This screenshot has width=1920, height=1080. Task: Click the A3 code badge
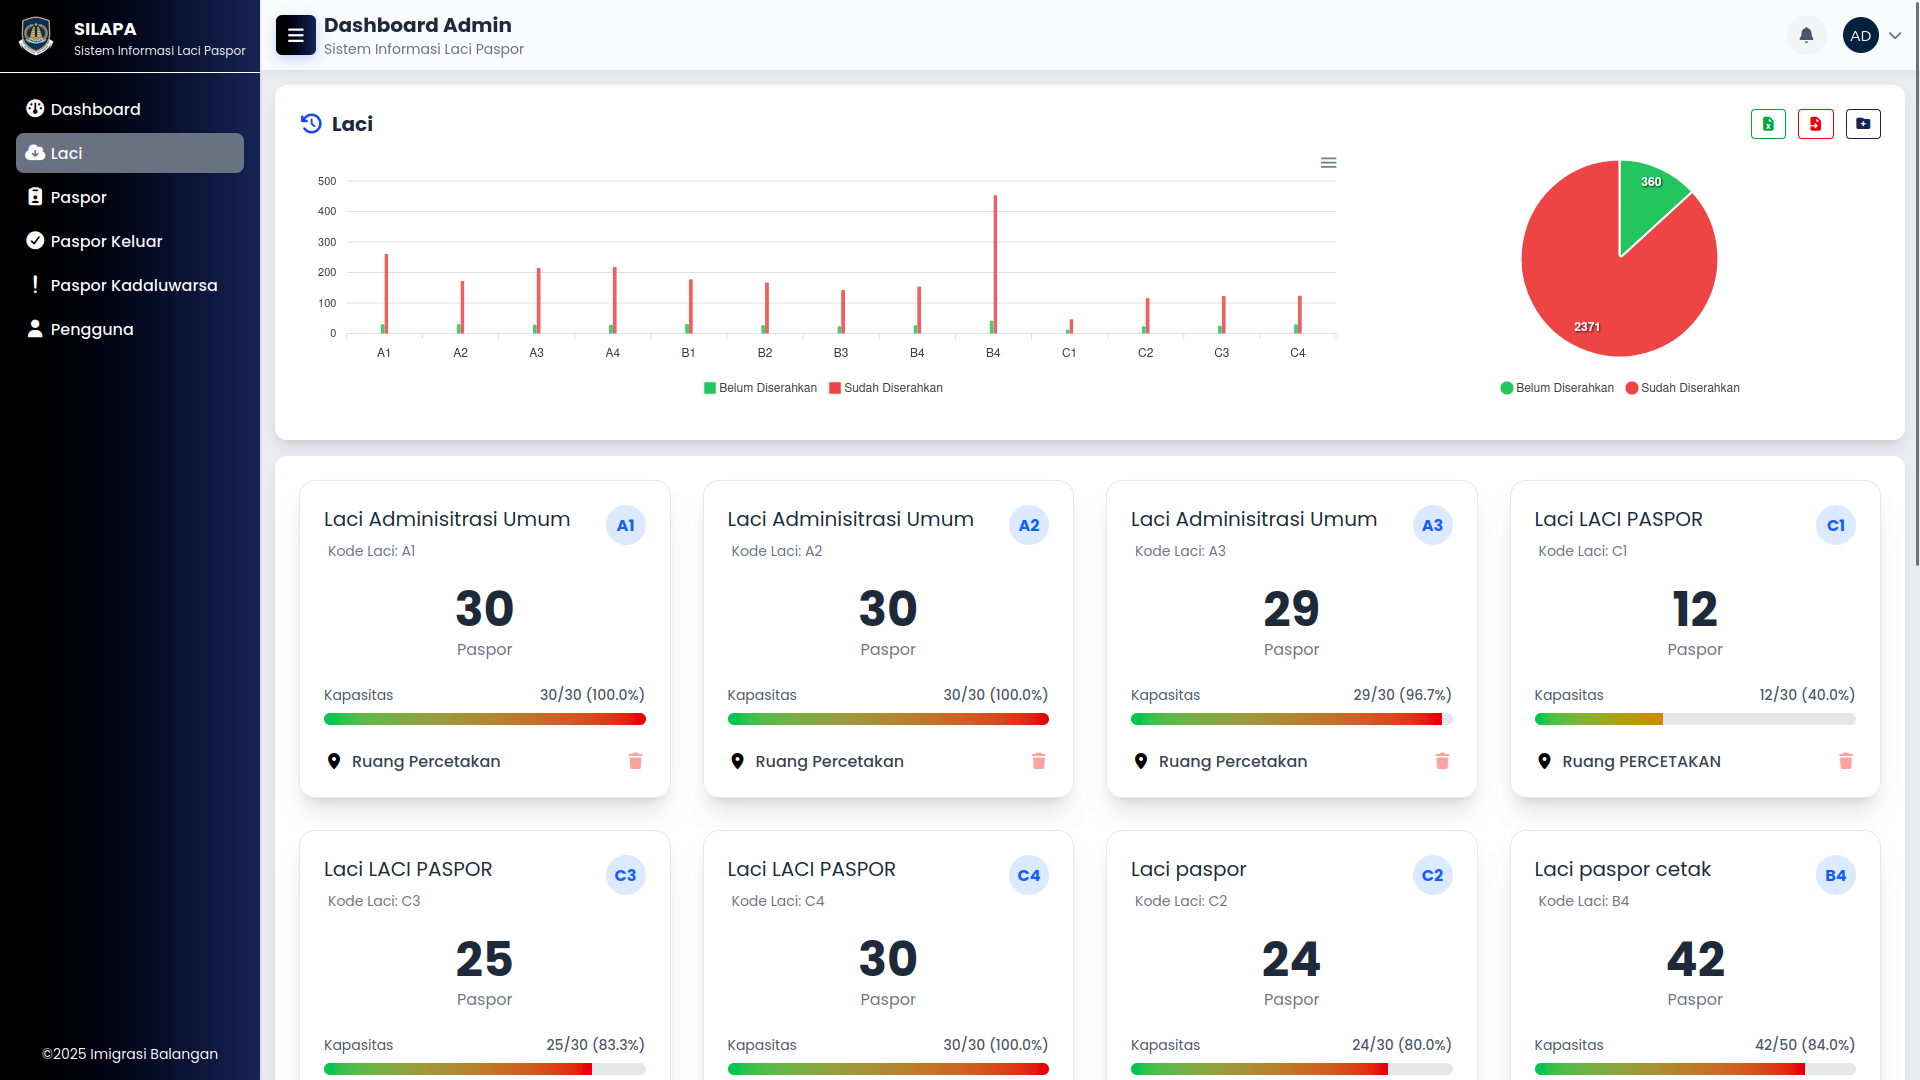[1433, 525]
